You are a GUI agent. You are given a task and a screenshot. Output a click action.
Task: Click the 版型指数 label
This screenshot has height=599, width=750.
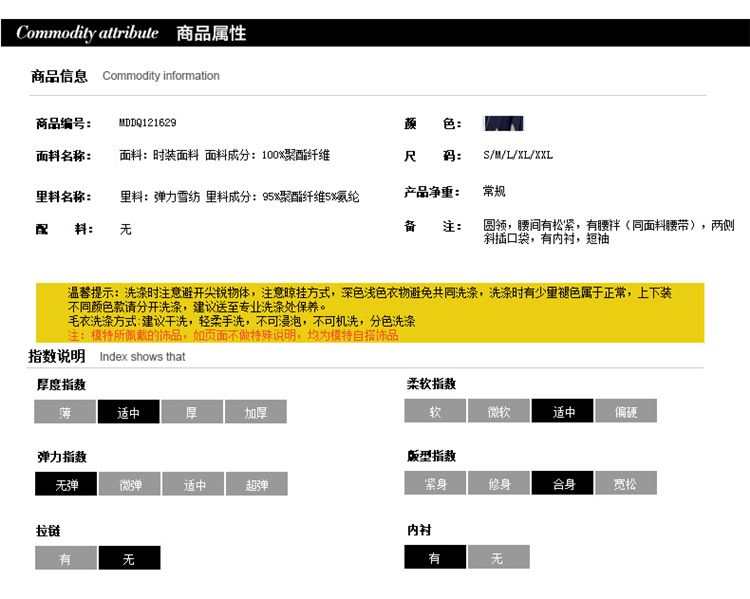(x=431, y=456)
